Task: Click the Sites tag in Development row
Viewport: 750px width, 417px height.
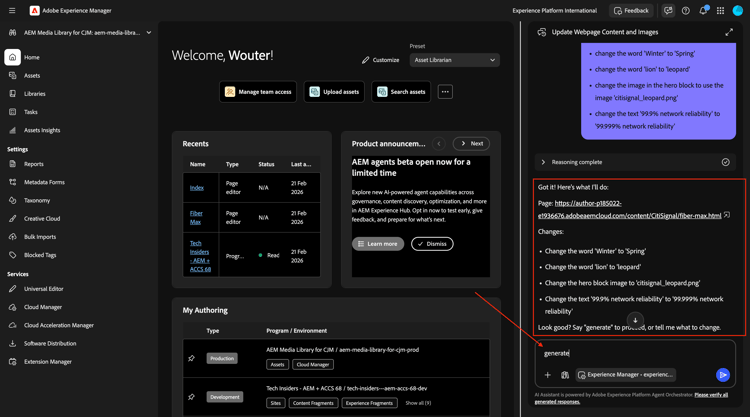Action: pos(276,403)
